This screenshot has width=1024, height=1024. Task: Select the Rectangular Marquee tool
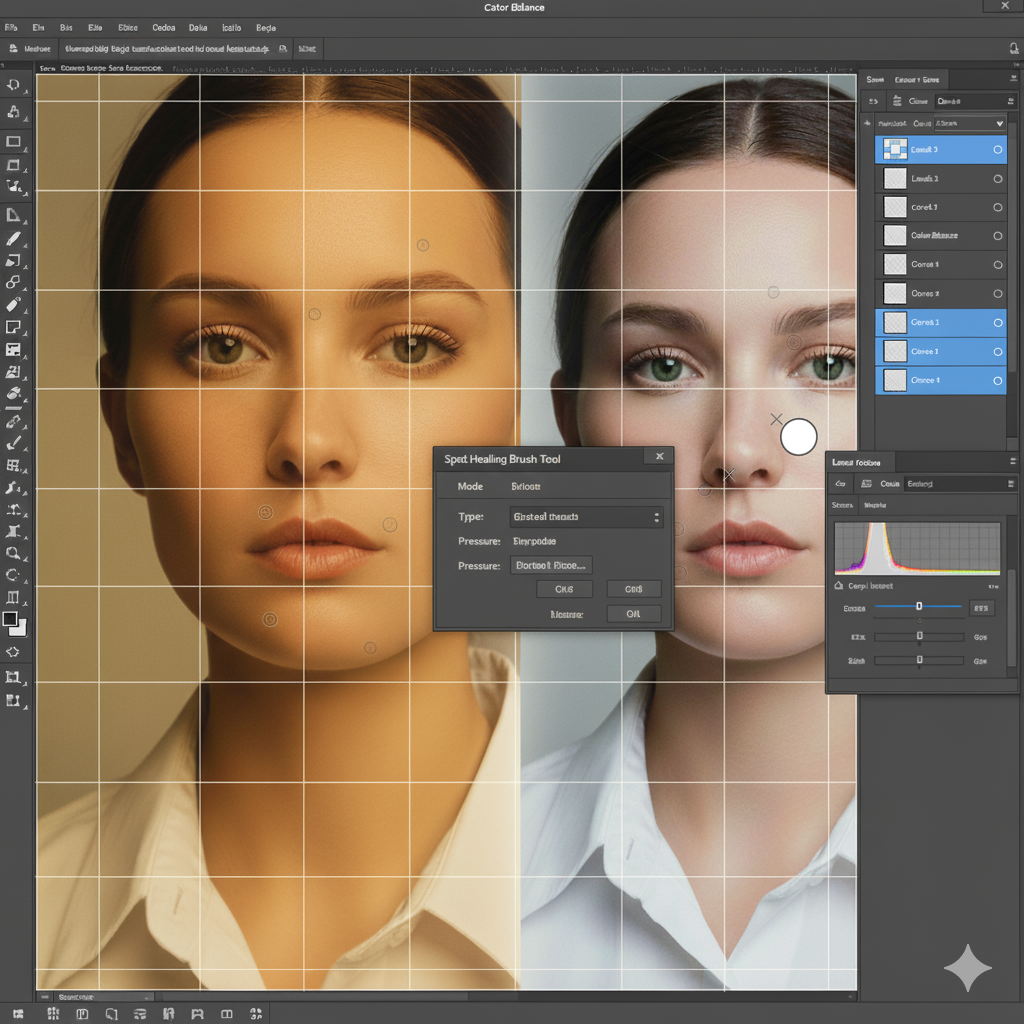(x=13, y=142)
